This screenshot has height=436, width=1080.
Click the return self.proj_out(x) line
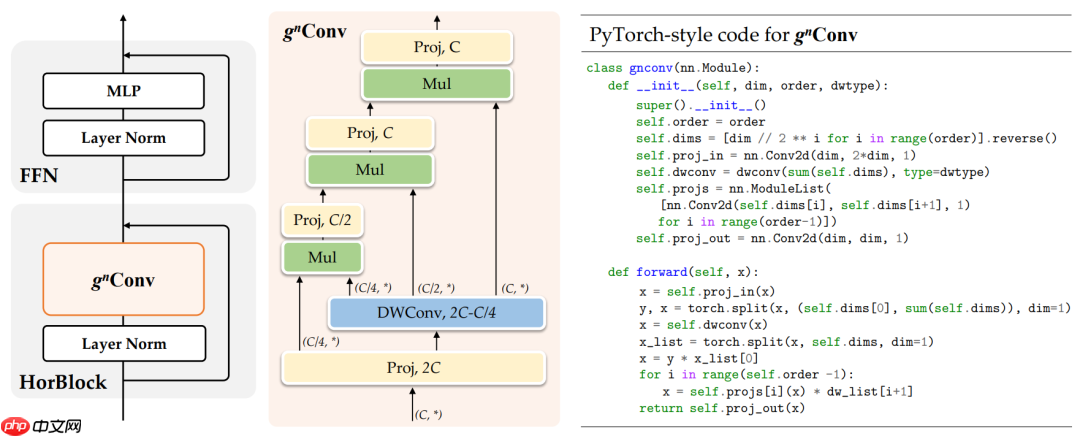pyautogui.click(x=722, y=408)
